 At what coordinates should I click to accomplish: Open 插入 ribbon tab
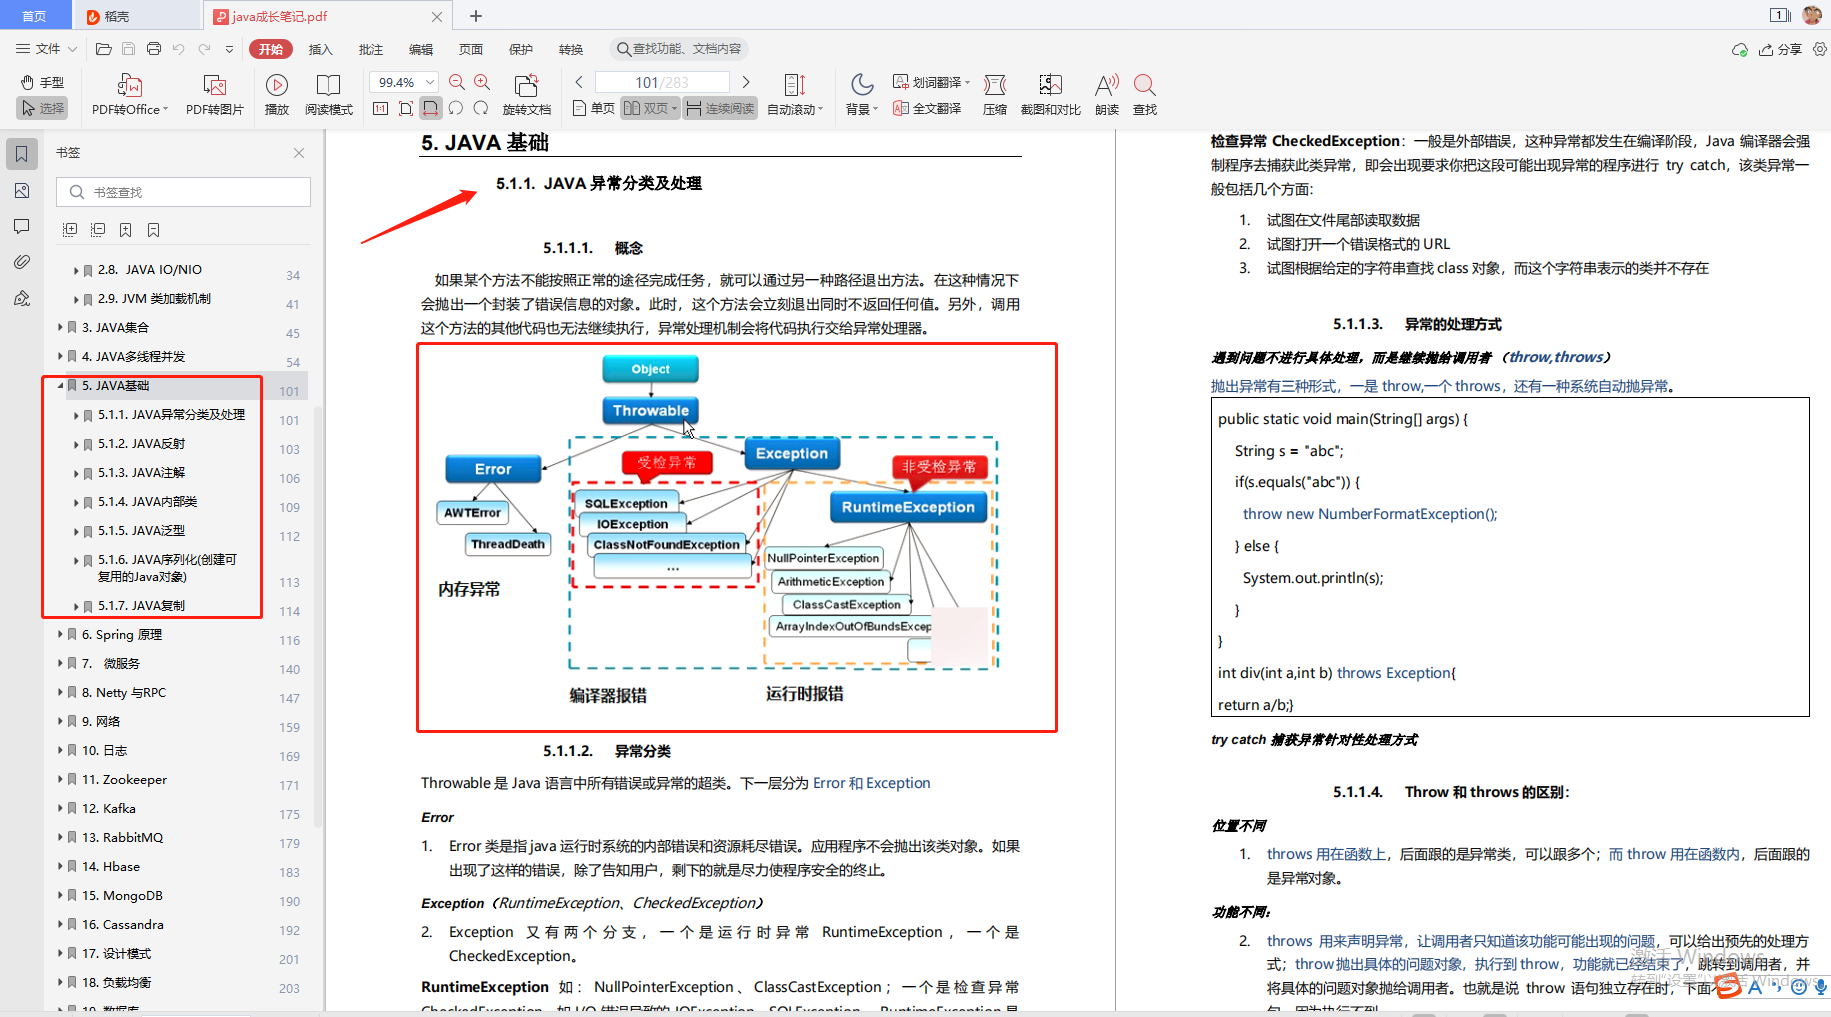(x=320, y=49)
